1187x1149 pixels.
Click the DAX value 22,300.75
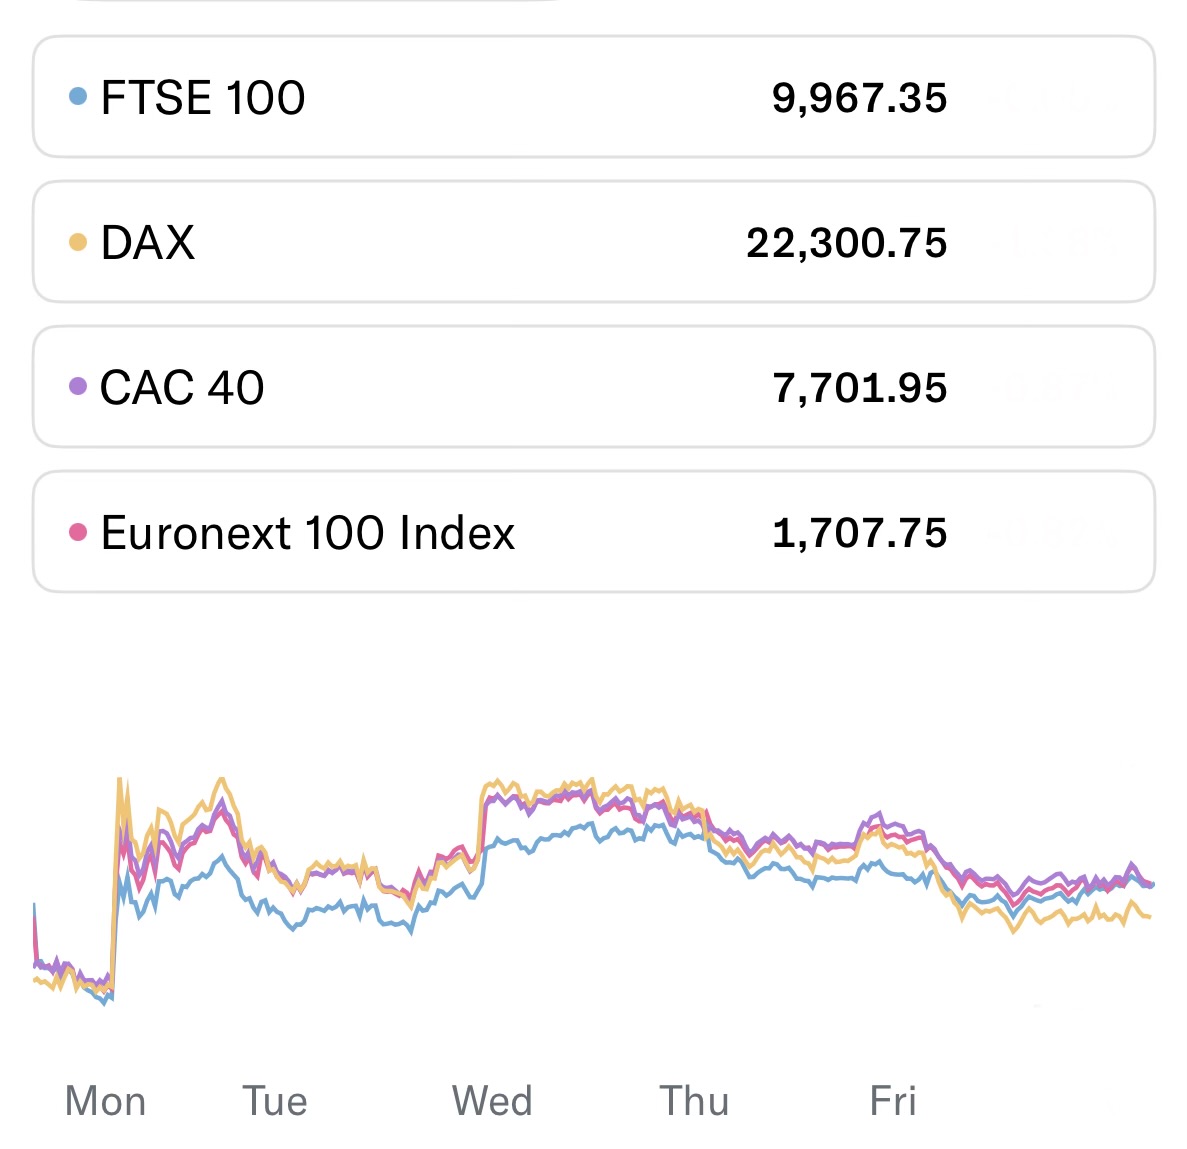coord(846,243)
